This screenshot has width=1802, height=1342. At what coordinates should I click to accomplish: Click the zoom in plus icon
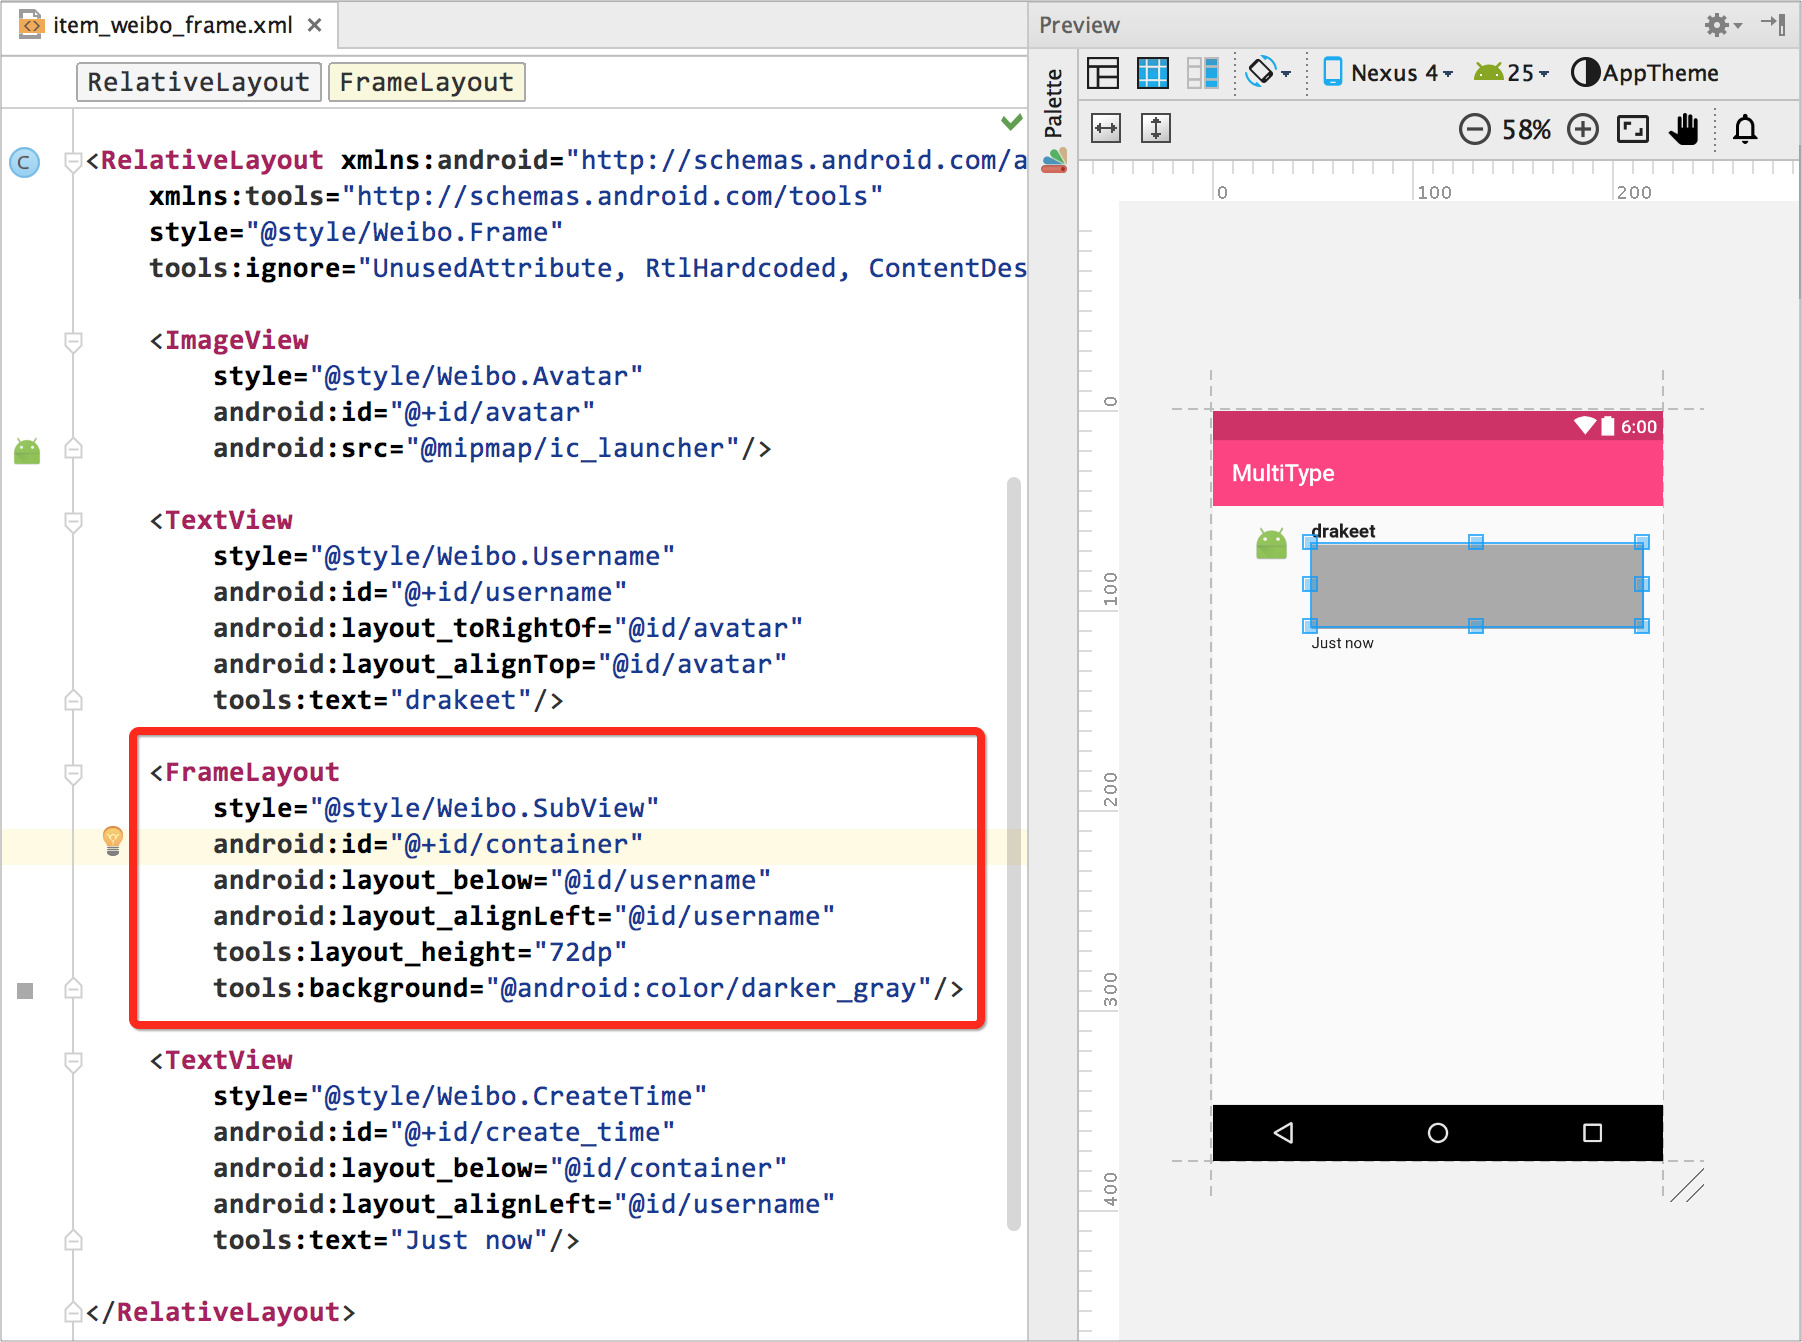pyautogui.click(x=1583, y=129)
